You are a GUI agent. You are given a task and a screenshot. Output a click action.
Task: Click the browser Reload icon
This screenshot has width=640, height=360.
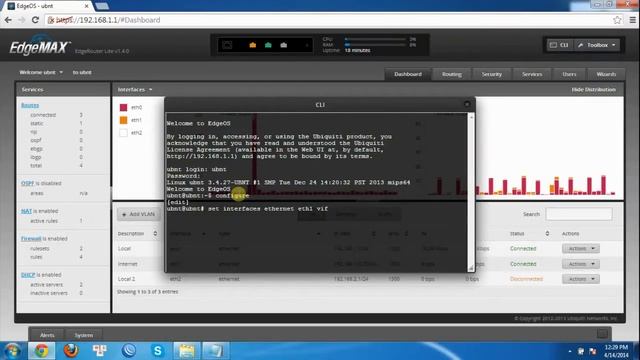(x=36, y=20)
